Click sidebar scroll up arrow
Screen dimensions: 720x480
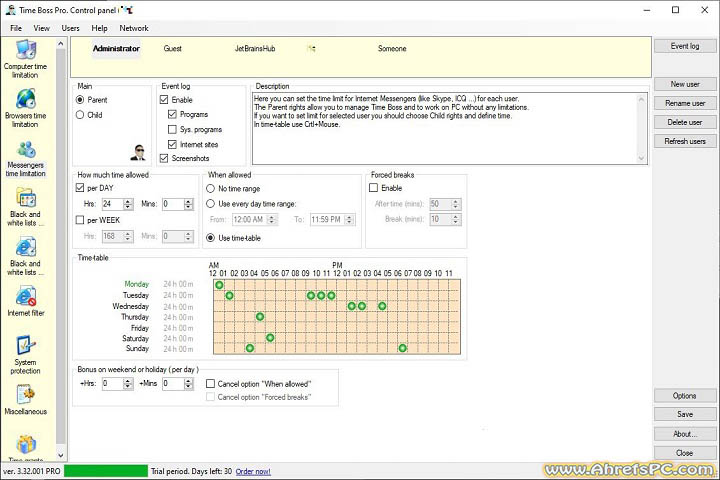tap(61, 44)
